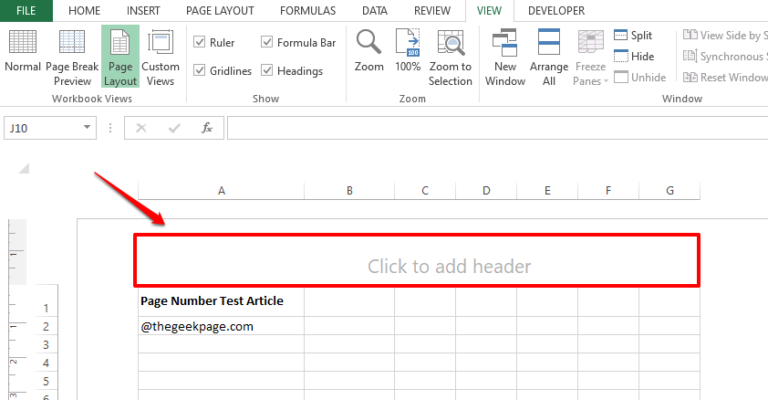Open Custom Views dialog
The image size is (768, 400).
pos(160,58)
